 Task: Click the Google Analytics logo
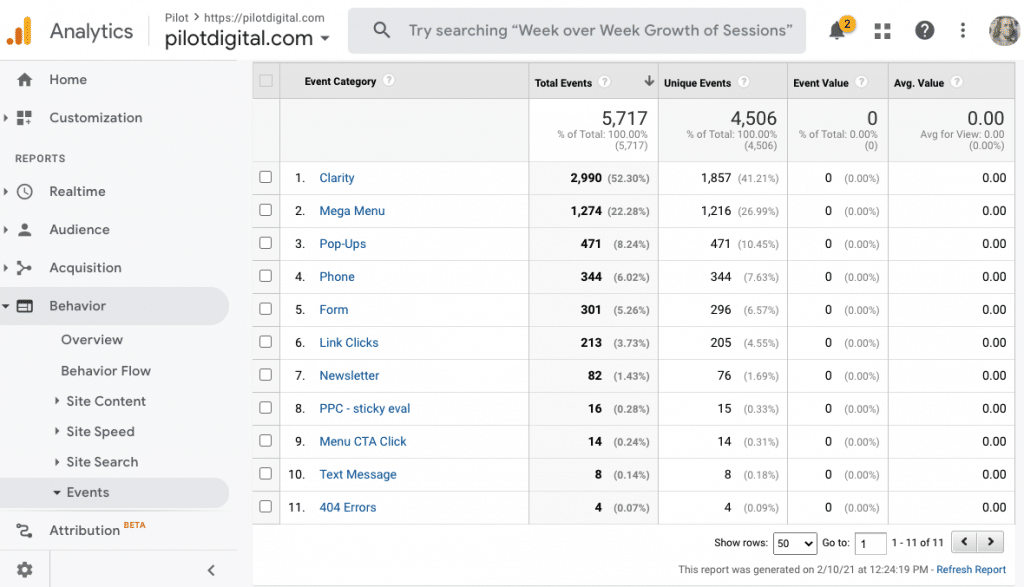click(x=20, y=32)
